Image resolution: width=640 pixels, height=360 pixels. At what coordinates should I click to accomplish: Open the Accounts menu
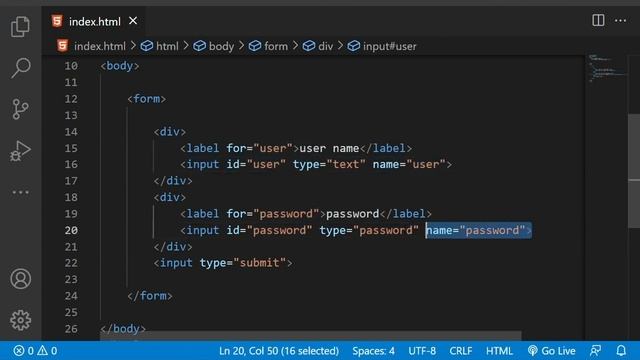tap(20, 279)
